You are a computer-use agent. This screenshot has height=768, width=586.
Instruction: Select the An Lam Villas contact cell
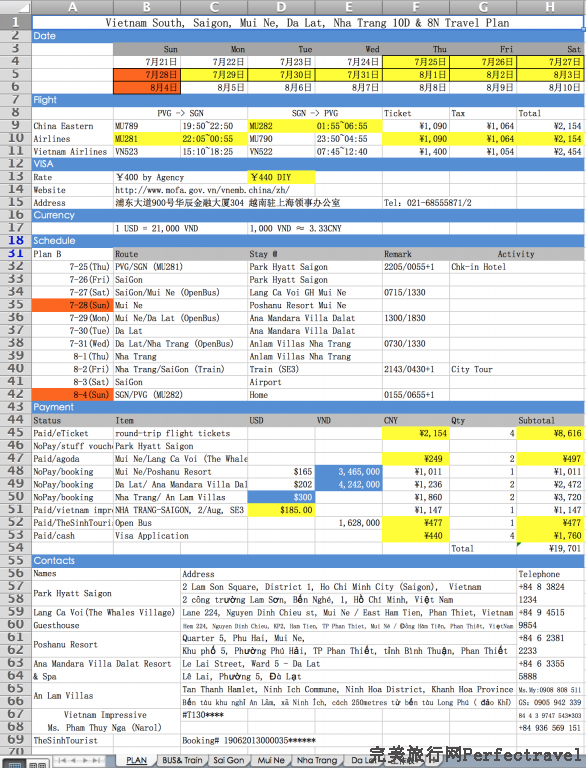106,696
